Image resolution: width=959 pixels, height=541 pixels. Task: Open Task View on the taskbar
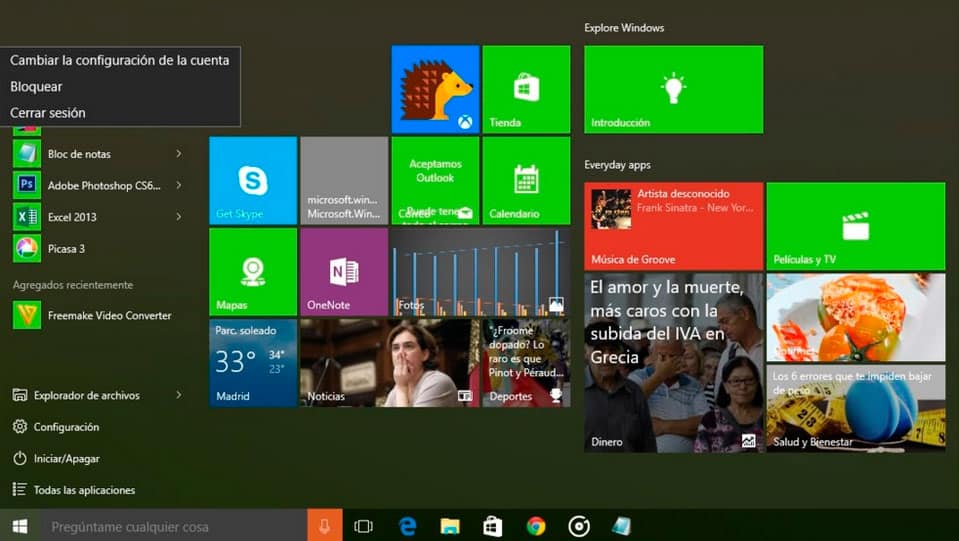coord(363,526)
